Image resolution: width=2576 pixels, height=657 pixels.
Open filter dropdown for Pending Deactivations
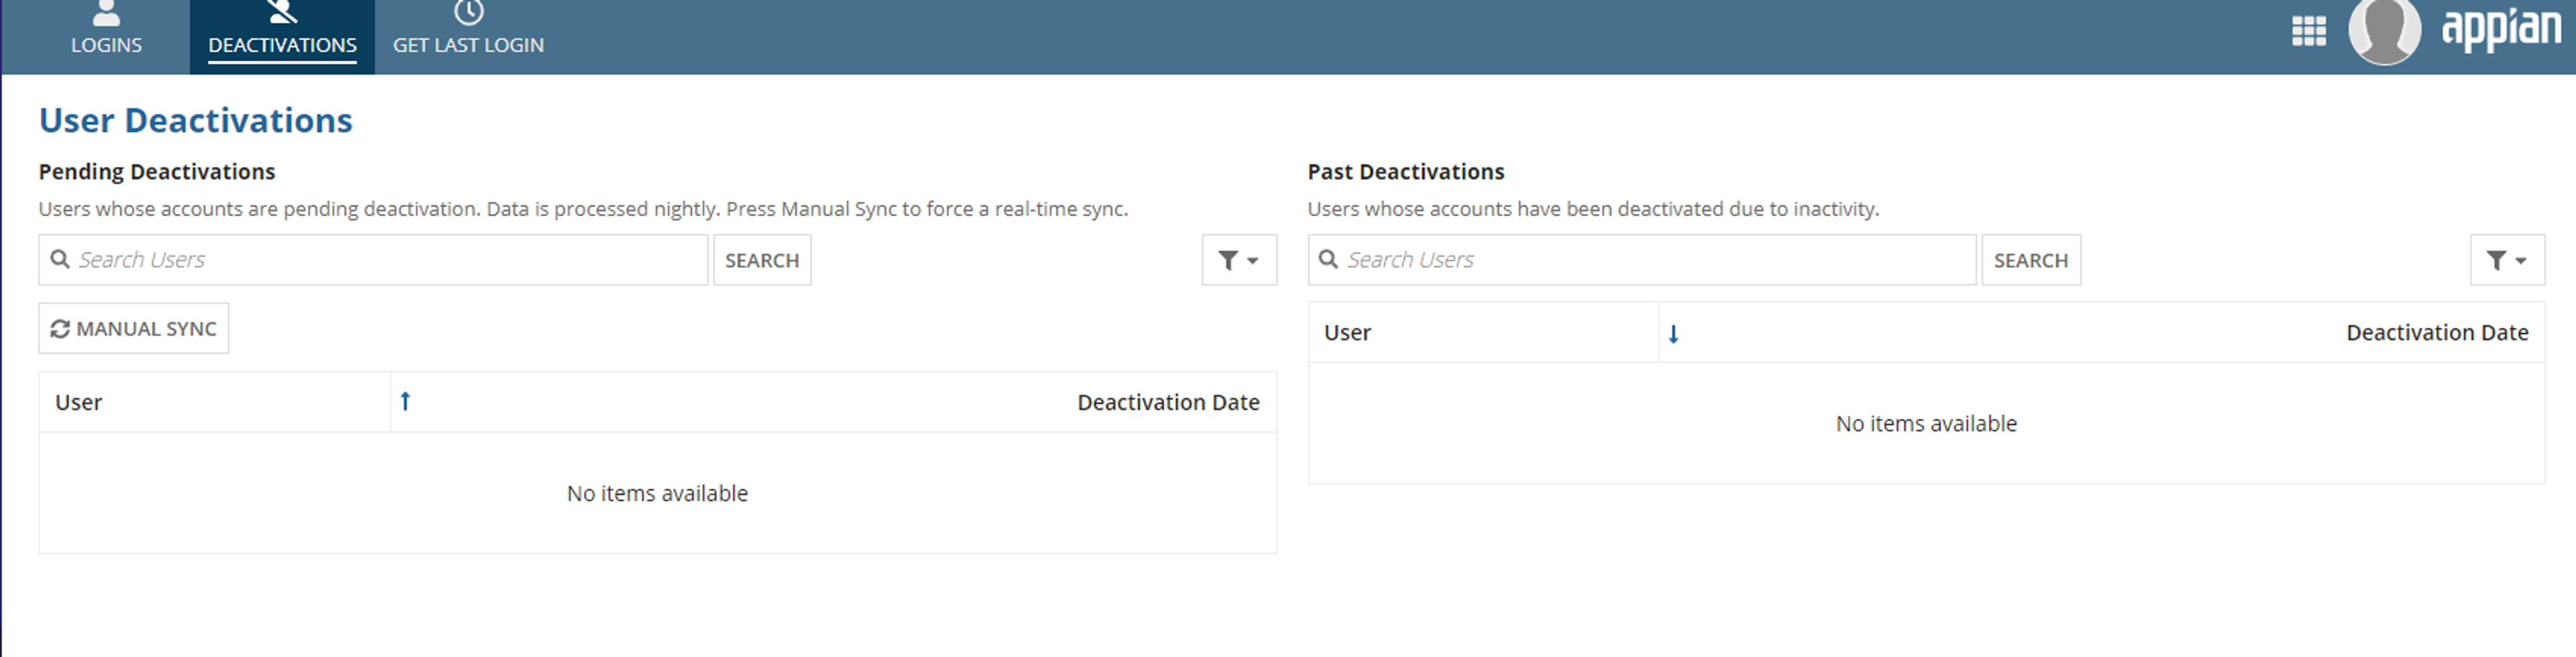[1239, 260]
